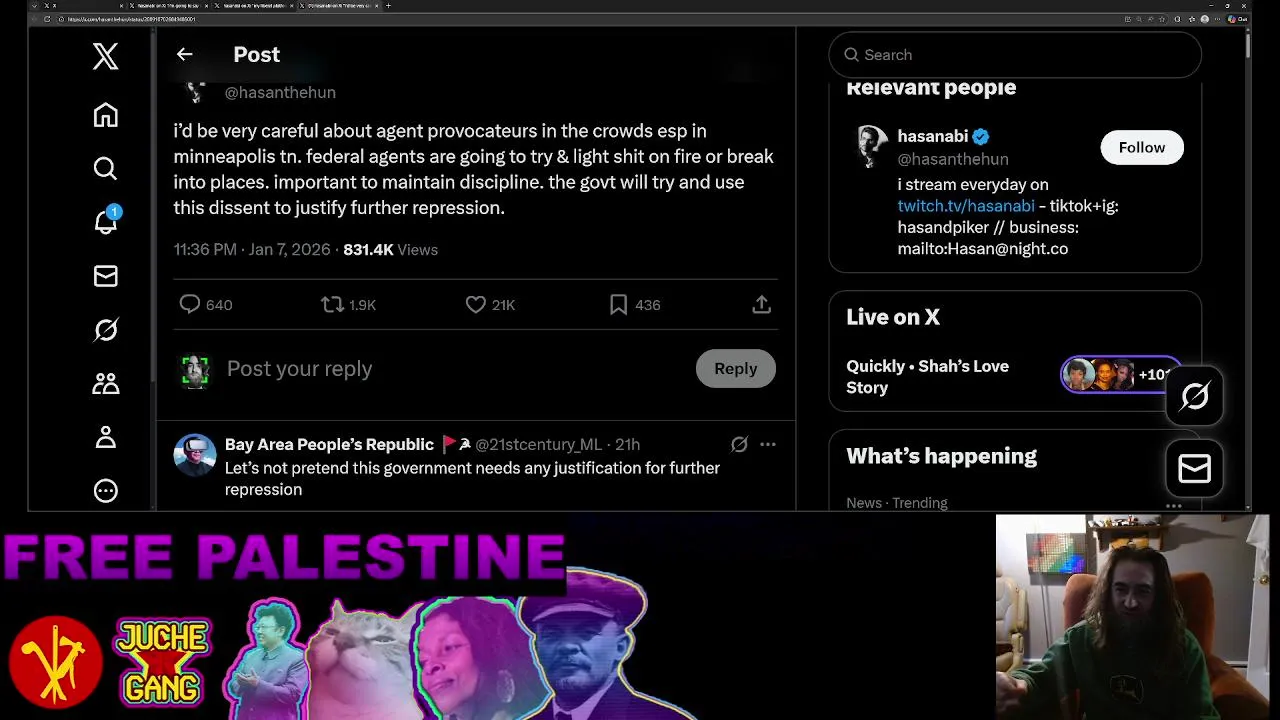Toggle repost on the post with 1.9K reposts
Screen dimensions: 1280x720
(332, 304)
